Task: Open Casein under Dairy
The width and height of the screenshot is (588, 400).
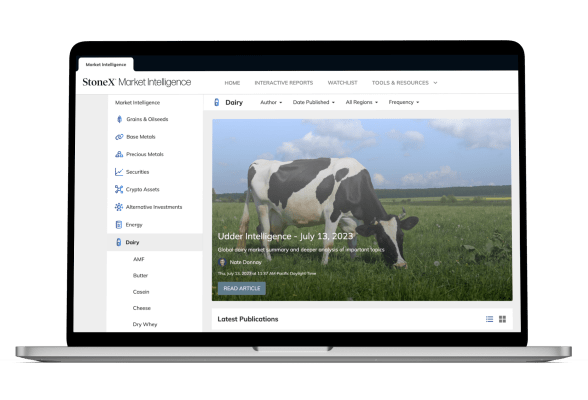Action: point(141,292)
